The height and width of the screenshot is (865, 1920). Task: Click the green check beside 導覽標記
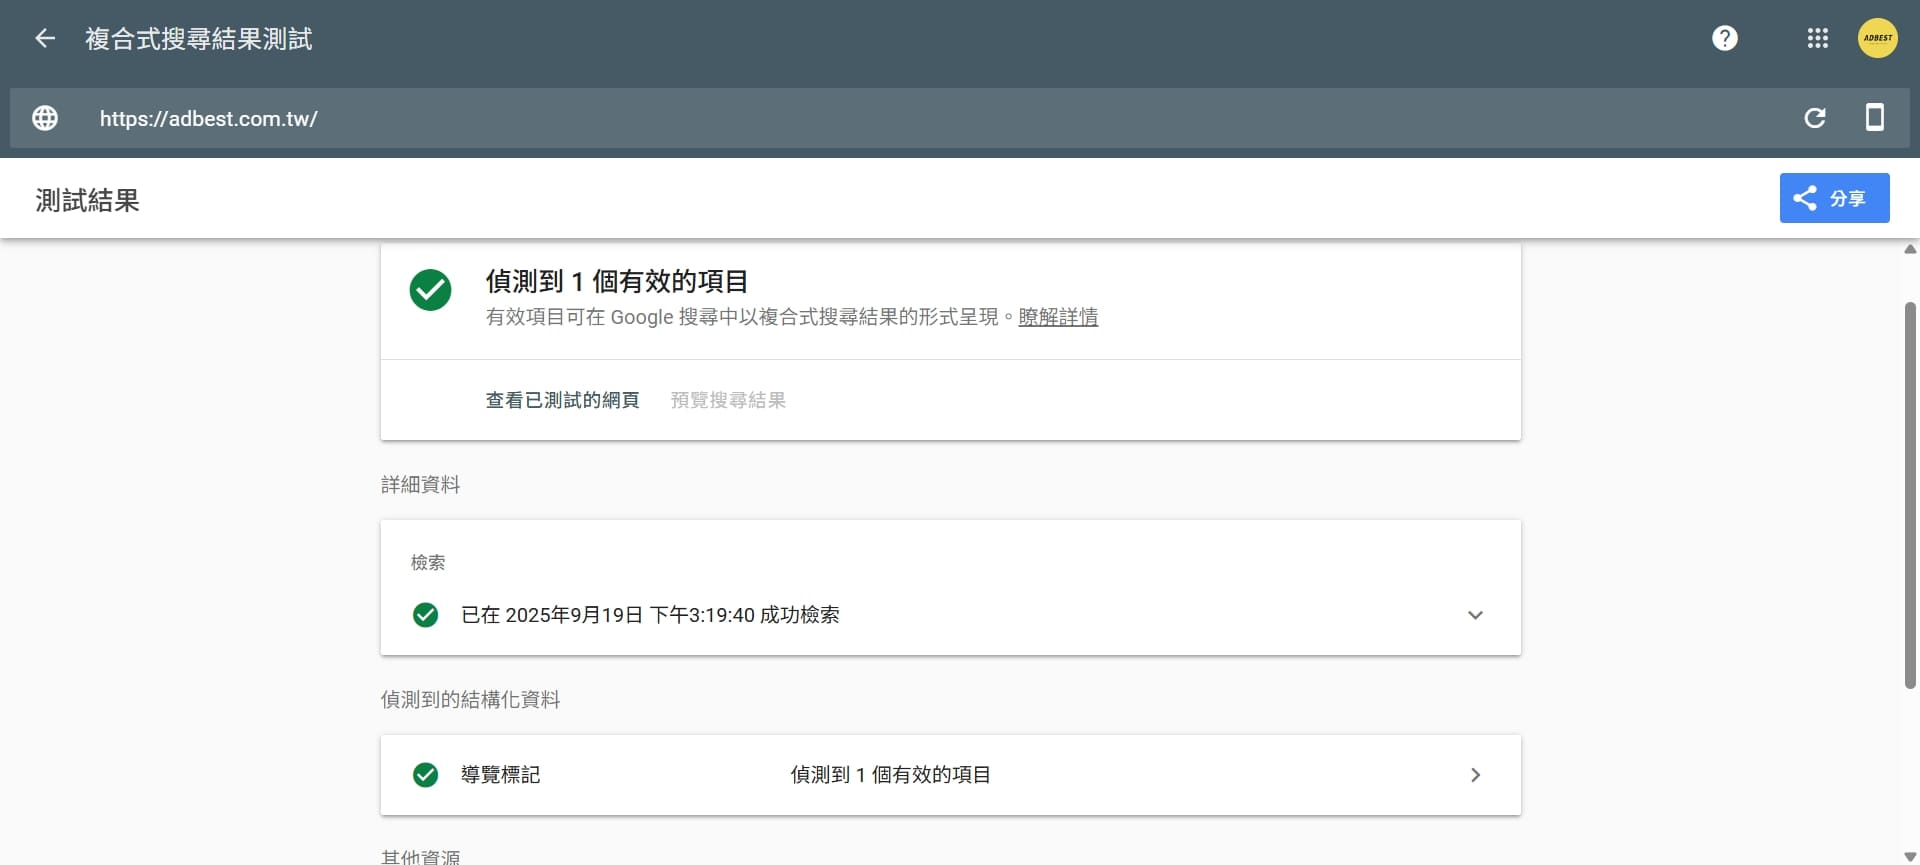click(425, 775)
